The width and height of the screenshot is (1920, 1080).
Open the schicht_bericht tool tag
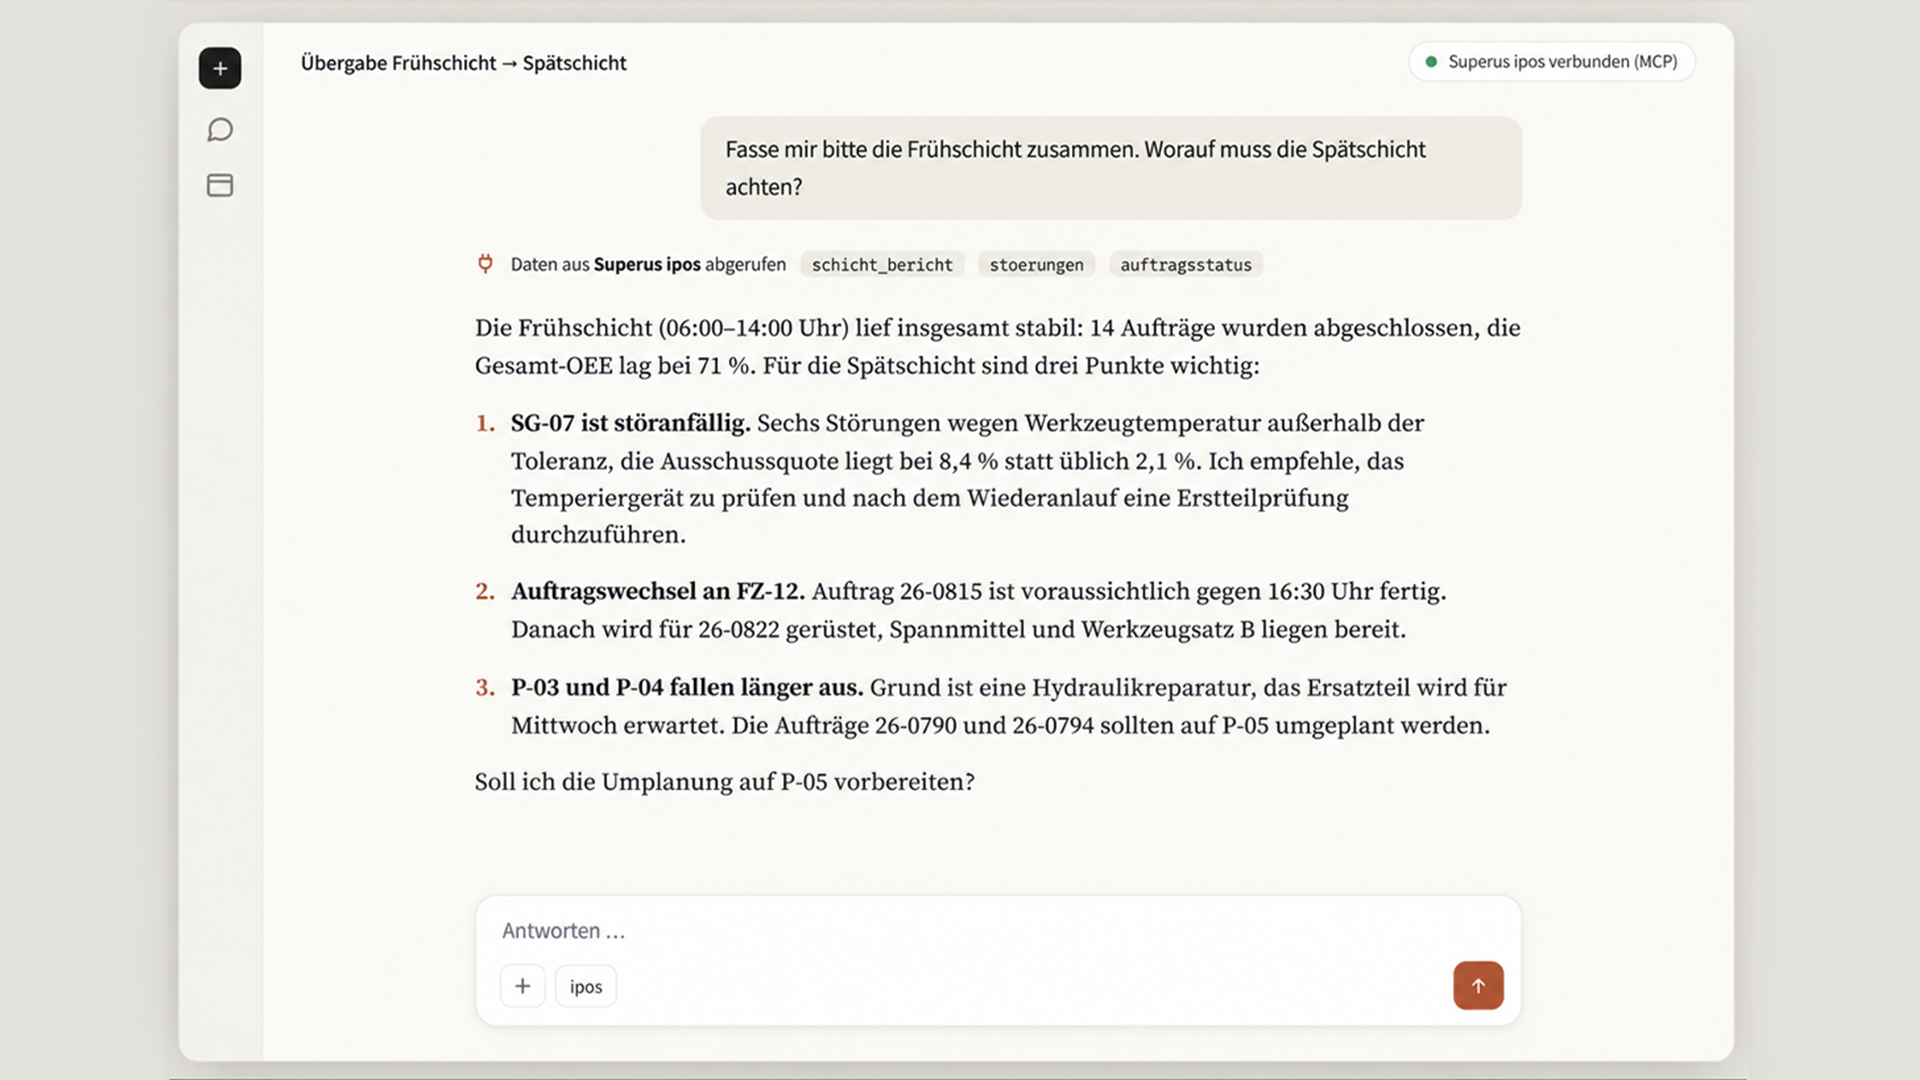pos(882,264)
